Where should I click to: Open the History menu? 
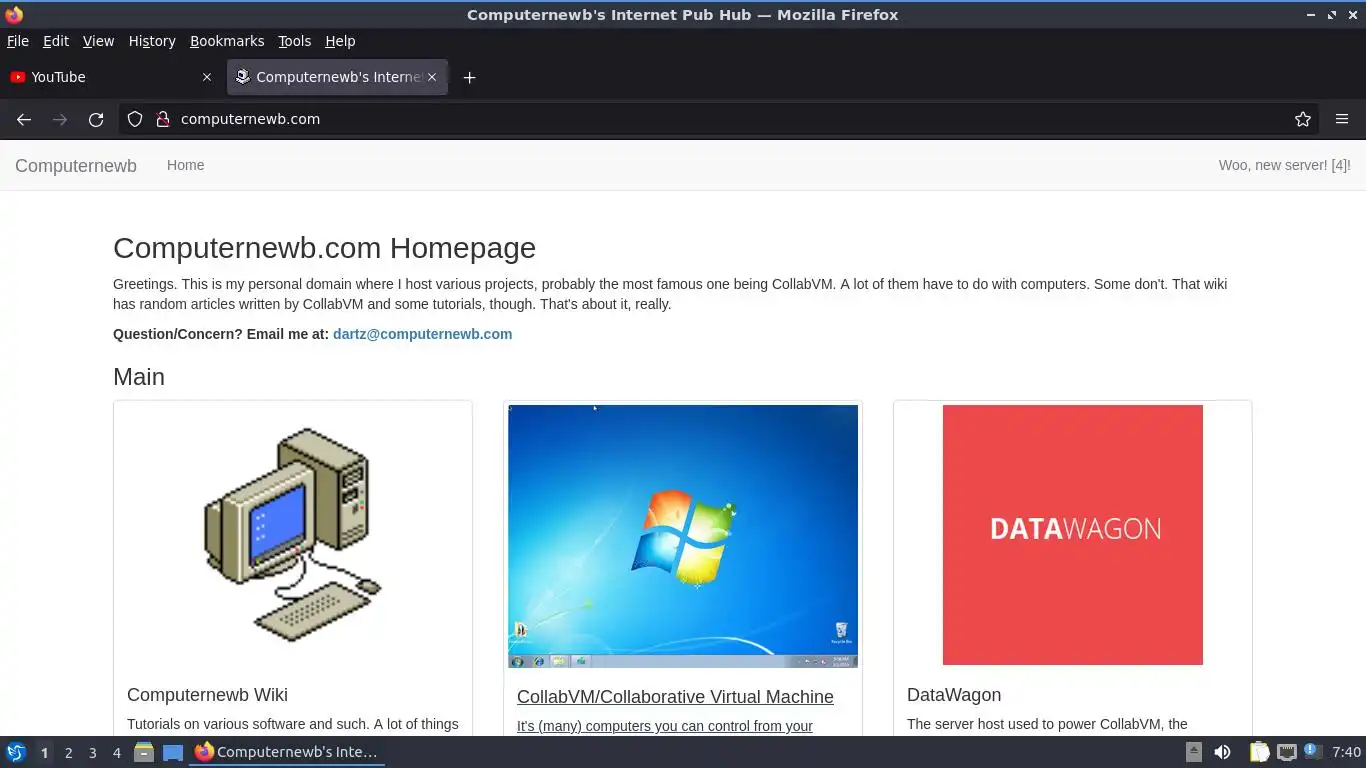[152, 41]
